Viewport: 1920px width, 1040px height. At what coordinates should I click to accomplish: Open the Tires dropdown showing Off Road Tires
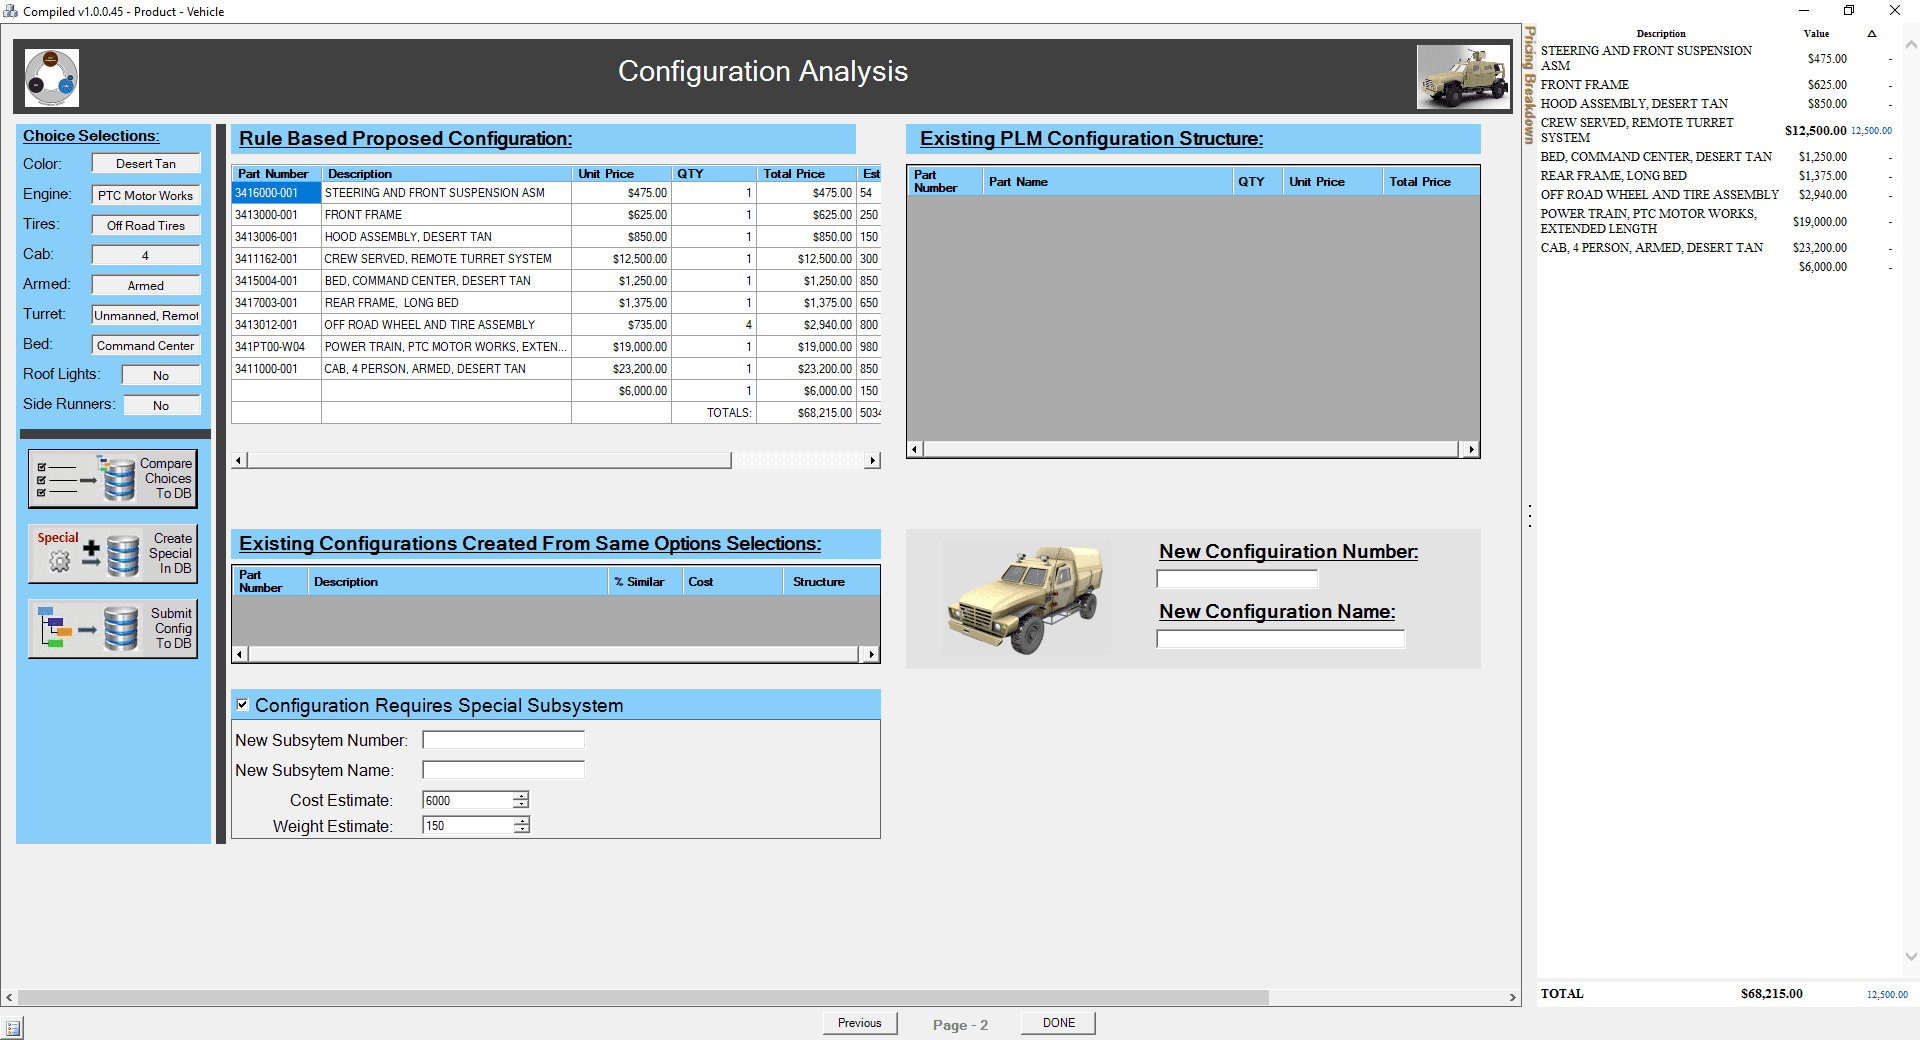pyautogui.click(x=146, y=226)
